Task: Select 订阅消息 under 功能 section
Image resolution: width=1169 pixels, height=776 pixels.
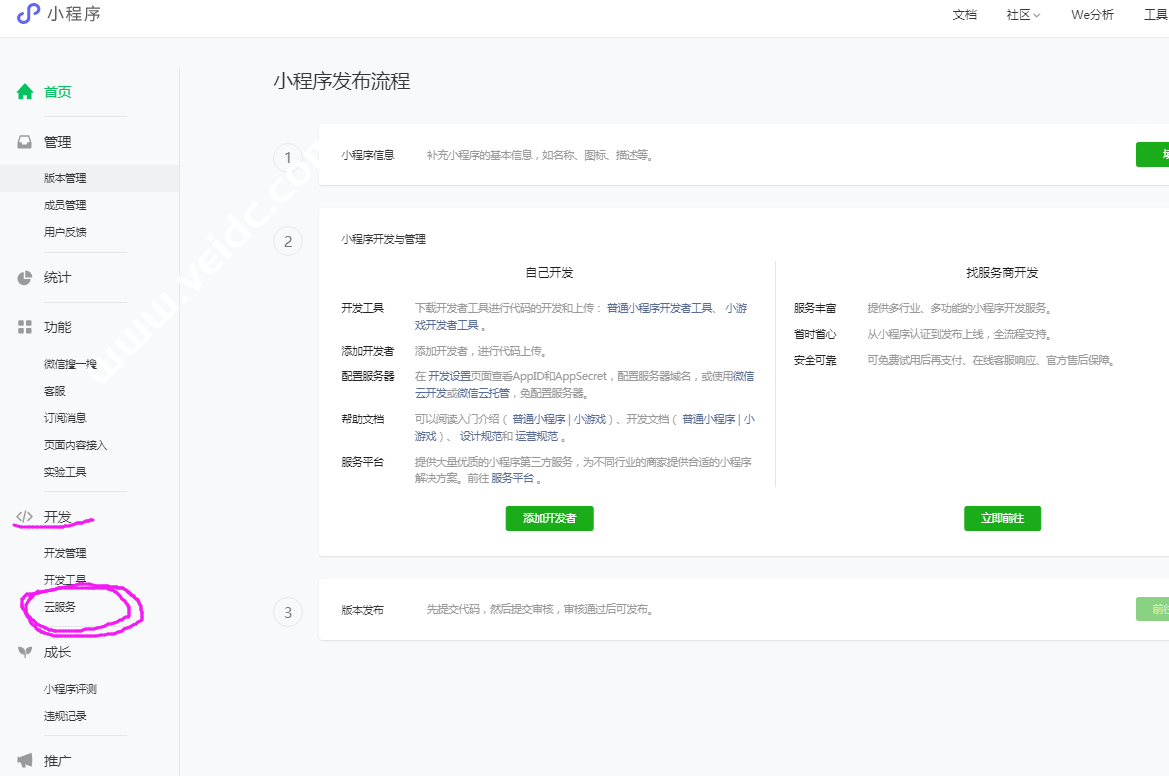Action: pyautogui.click(x=65, y=418)
